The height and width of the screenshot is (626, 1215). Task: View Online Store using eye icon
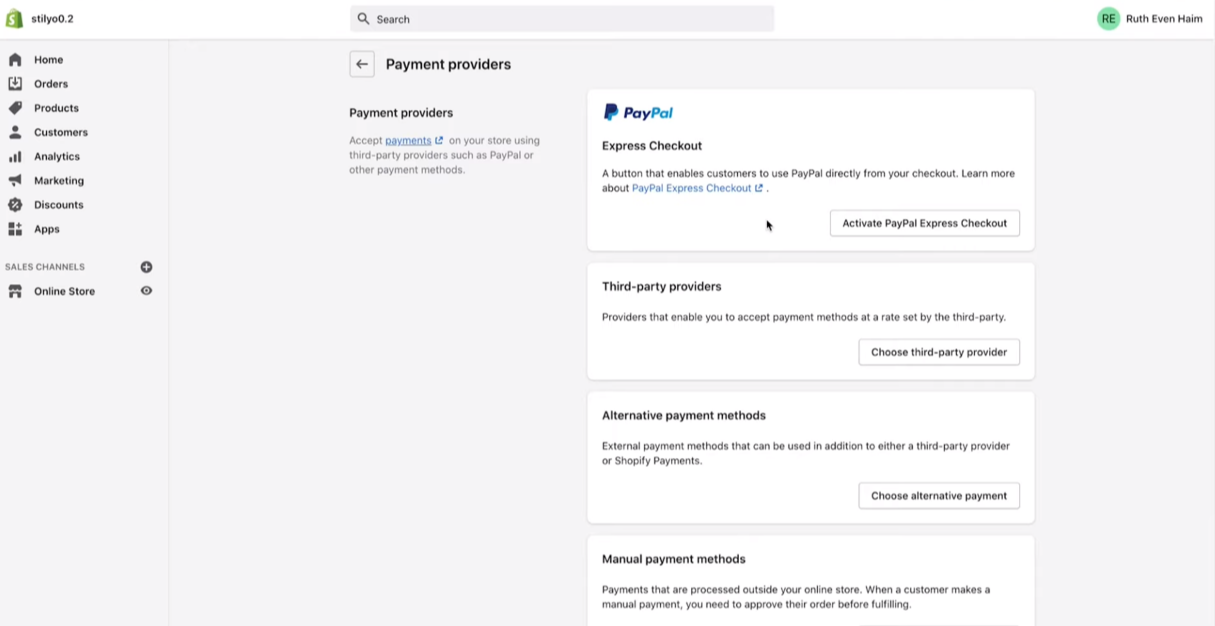[146, 291]
